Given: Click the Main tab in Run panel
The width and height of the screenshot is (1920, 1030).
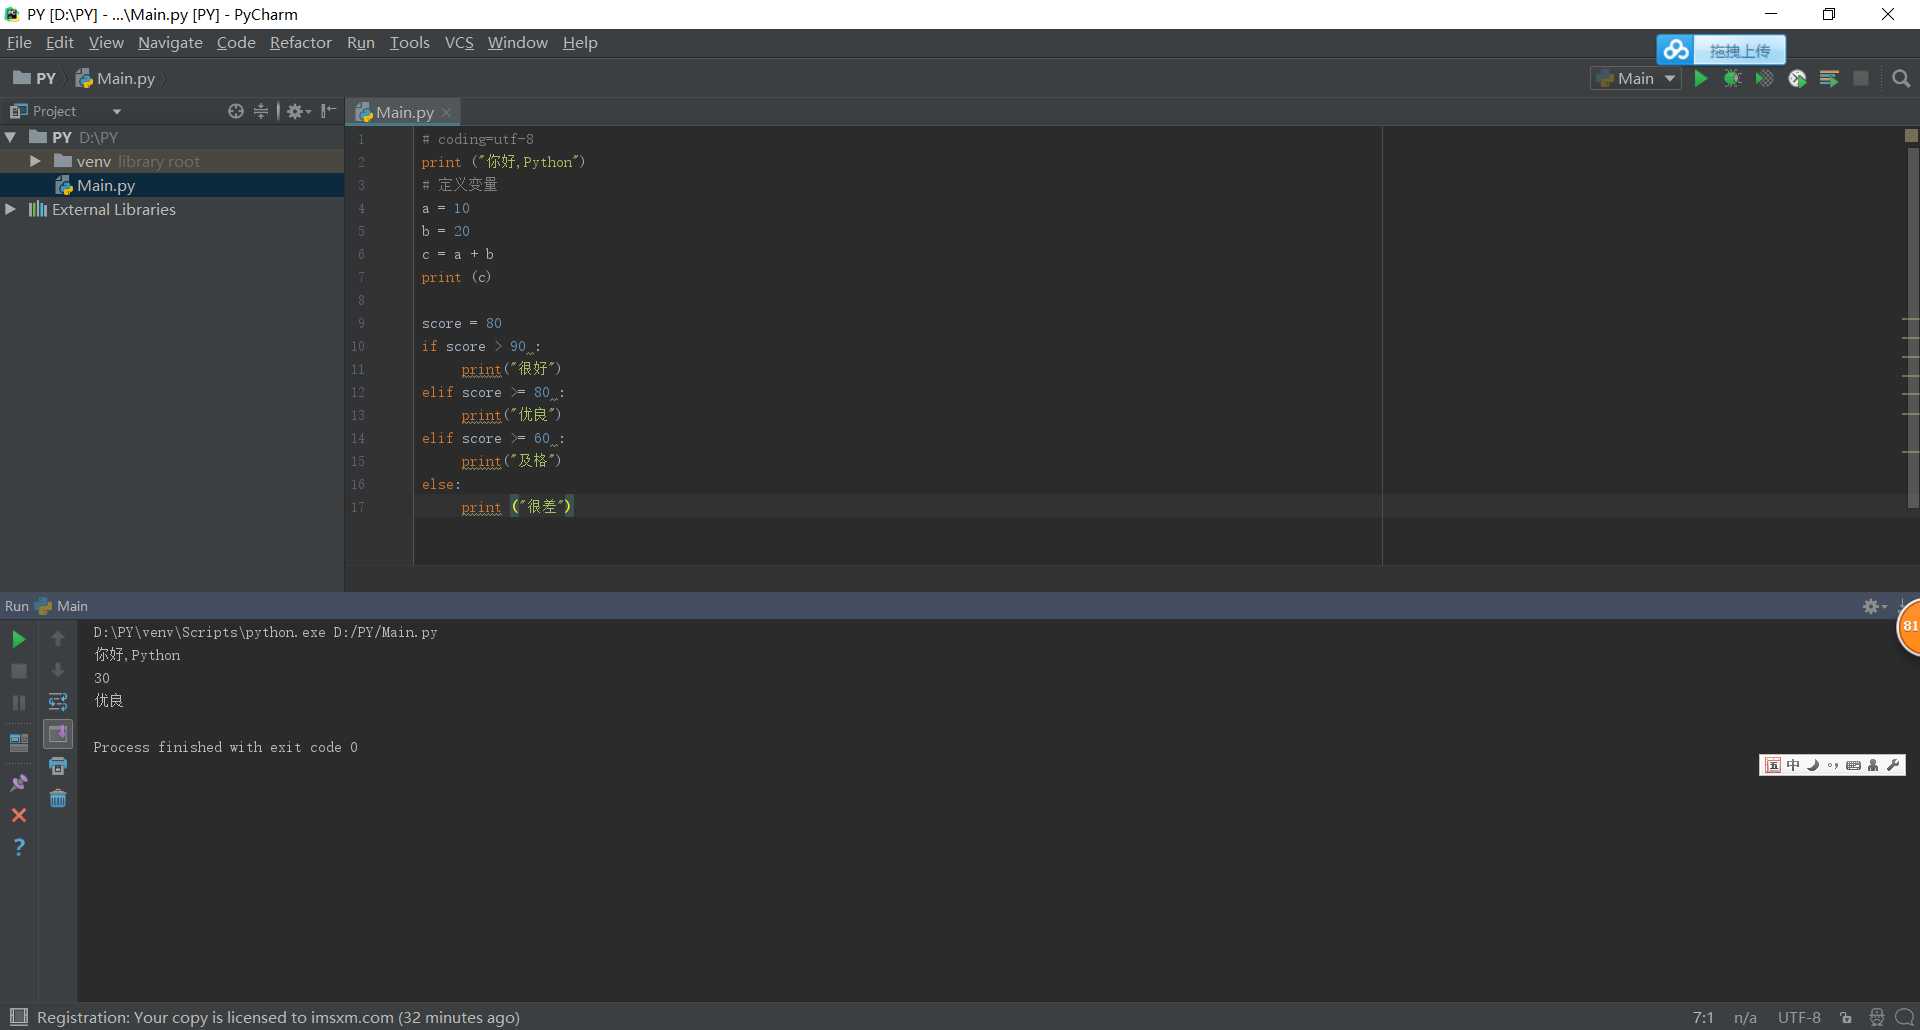Looking at the screenshot, I should 62,606.
